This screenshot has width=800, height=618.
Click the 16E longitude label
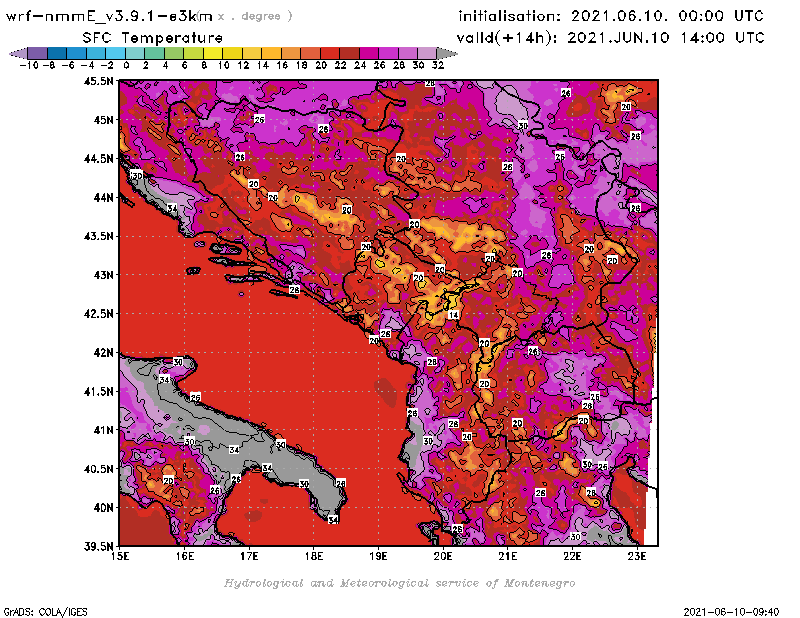[x=185, y=556]
